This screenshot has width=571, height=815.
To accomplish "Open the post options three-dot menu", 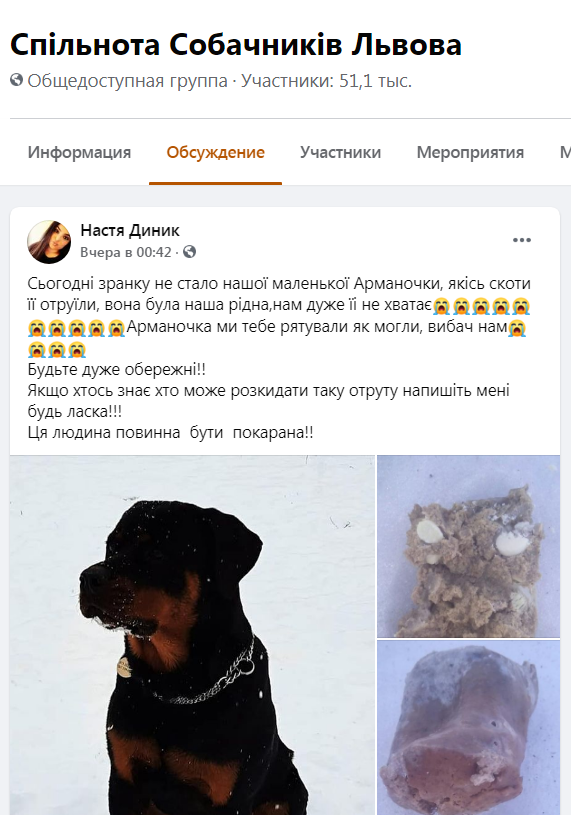I will point(522,240).
